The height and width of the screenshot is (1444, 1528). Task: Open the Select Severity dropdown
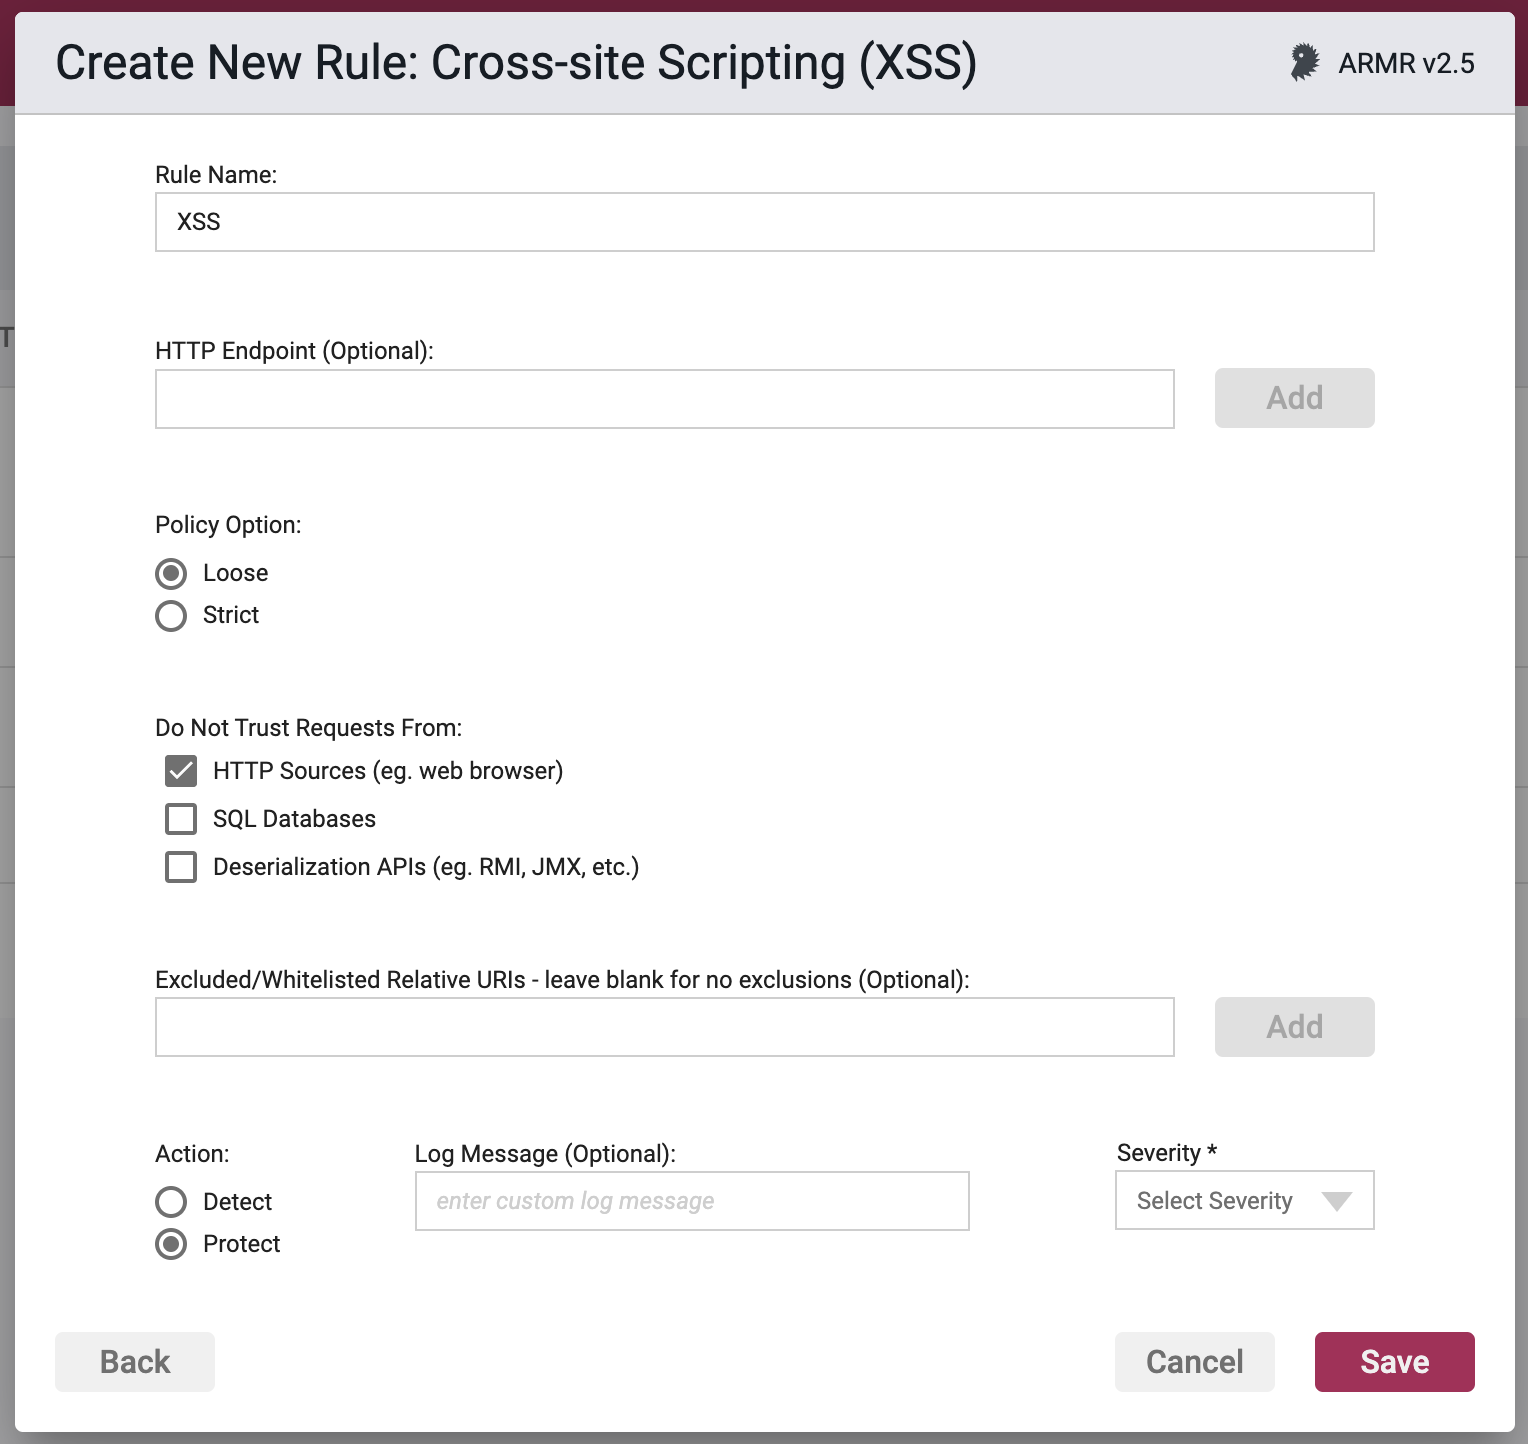[1245, 1200]
